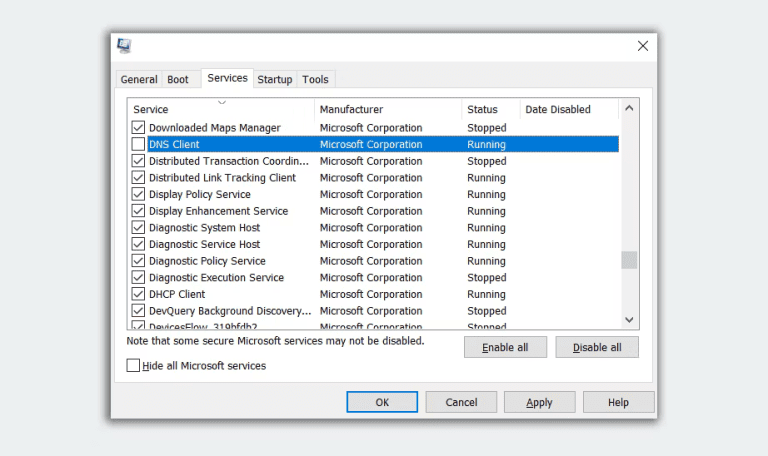Uncheck the Downloaded Maps Manager checkbox
The image size is (768, 456).
pos(138,128)
